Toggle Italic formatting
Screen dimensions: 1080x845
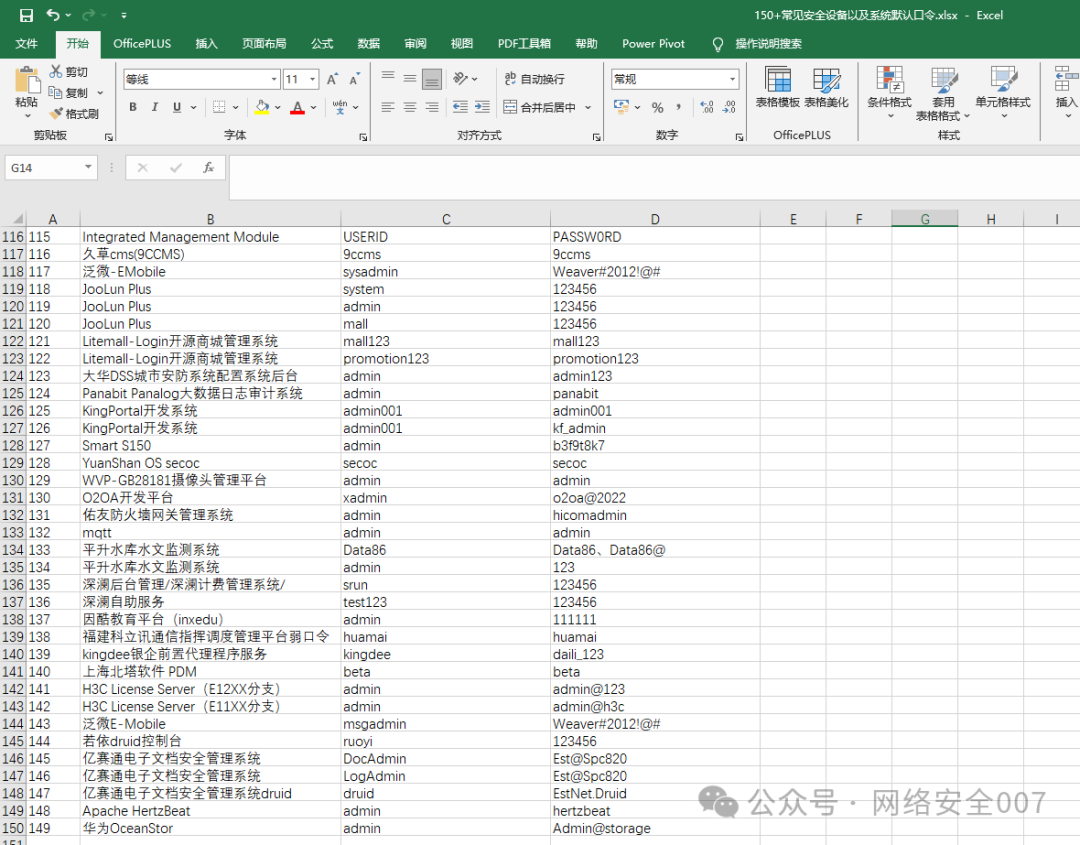(x=155, y=107)
